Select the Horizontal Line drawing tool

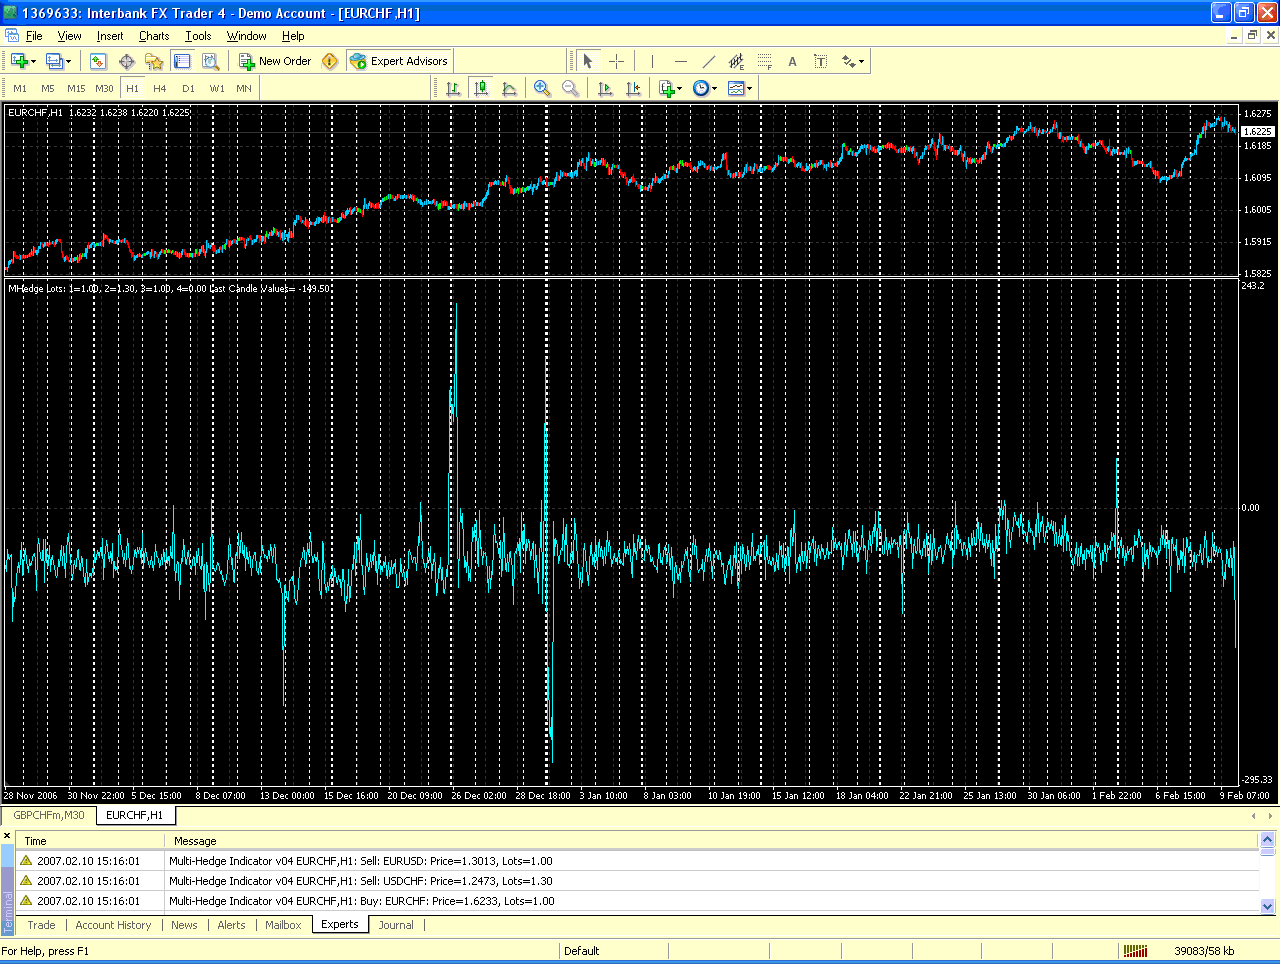680,60
